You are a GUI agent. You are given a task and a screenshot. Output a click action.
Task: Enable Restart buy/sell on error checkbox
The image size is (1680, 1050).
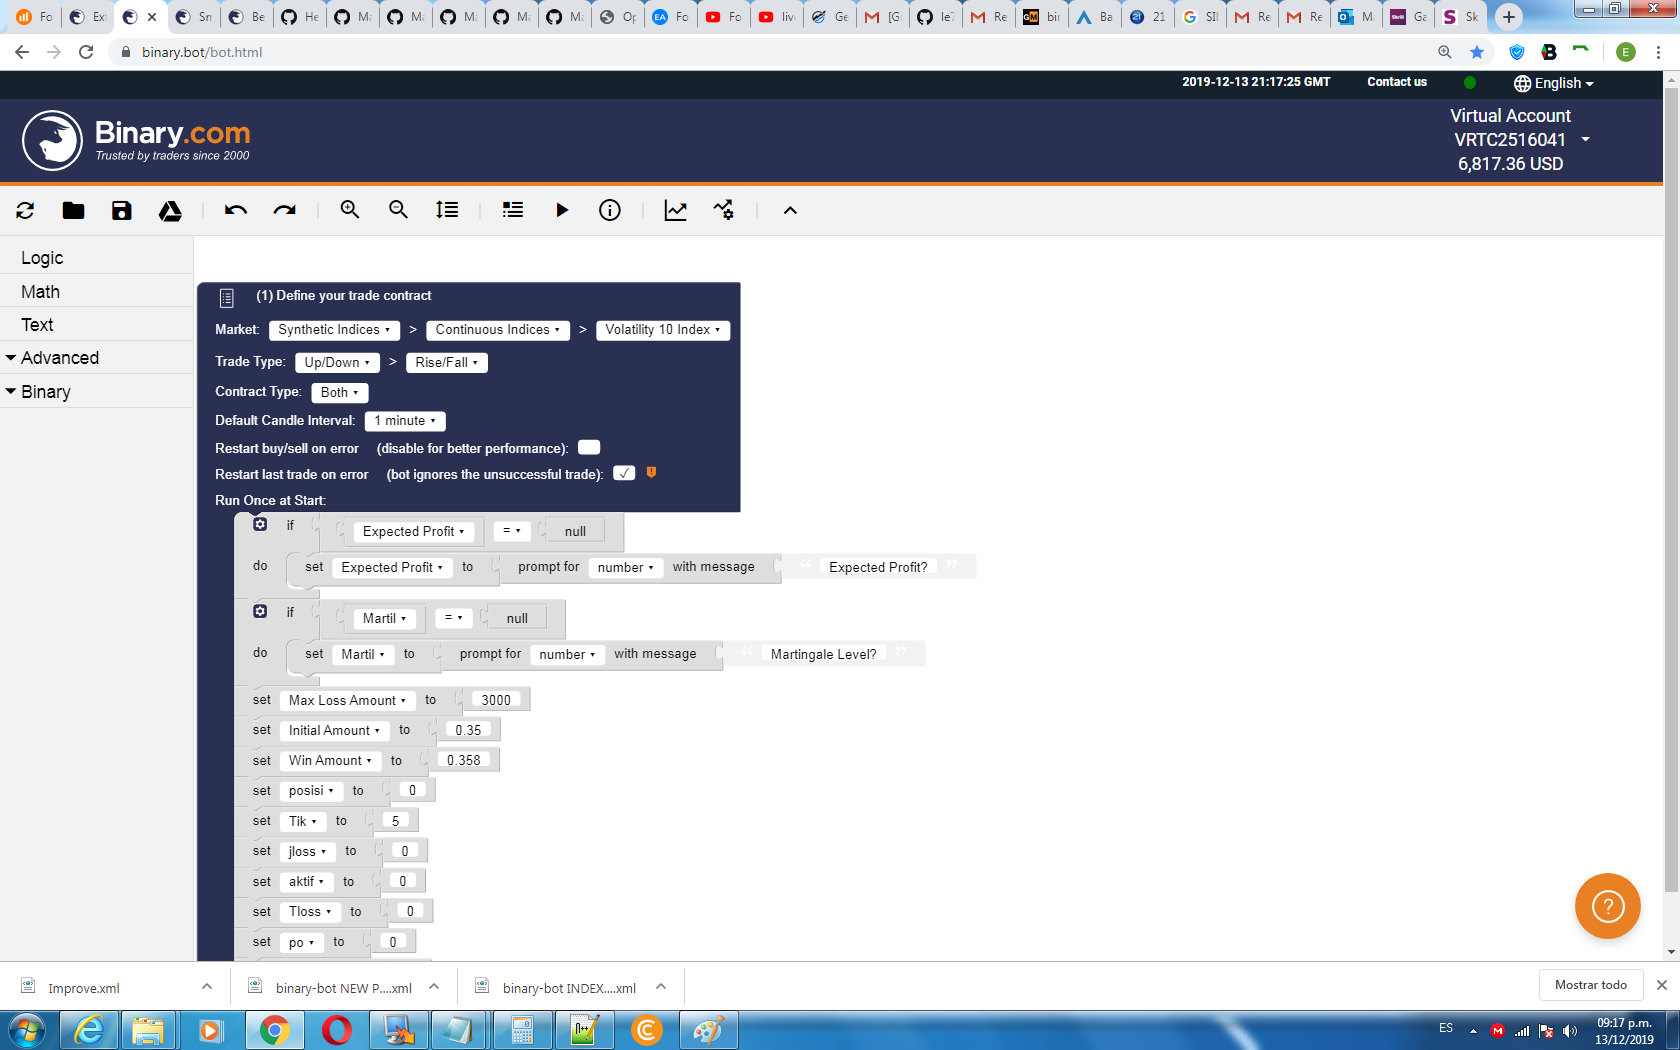pyautogui.click(x=589, y=447)
